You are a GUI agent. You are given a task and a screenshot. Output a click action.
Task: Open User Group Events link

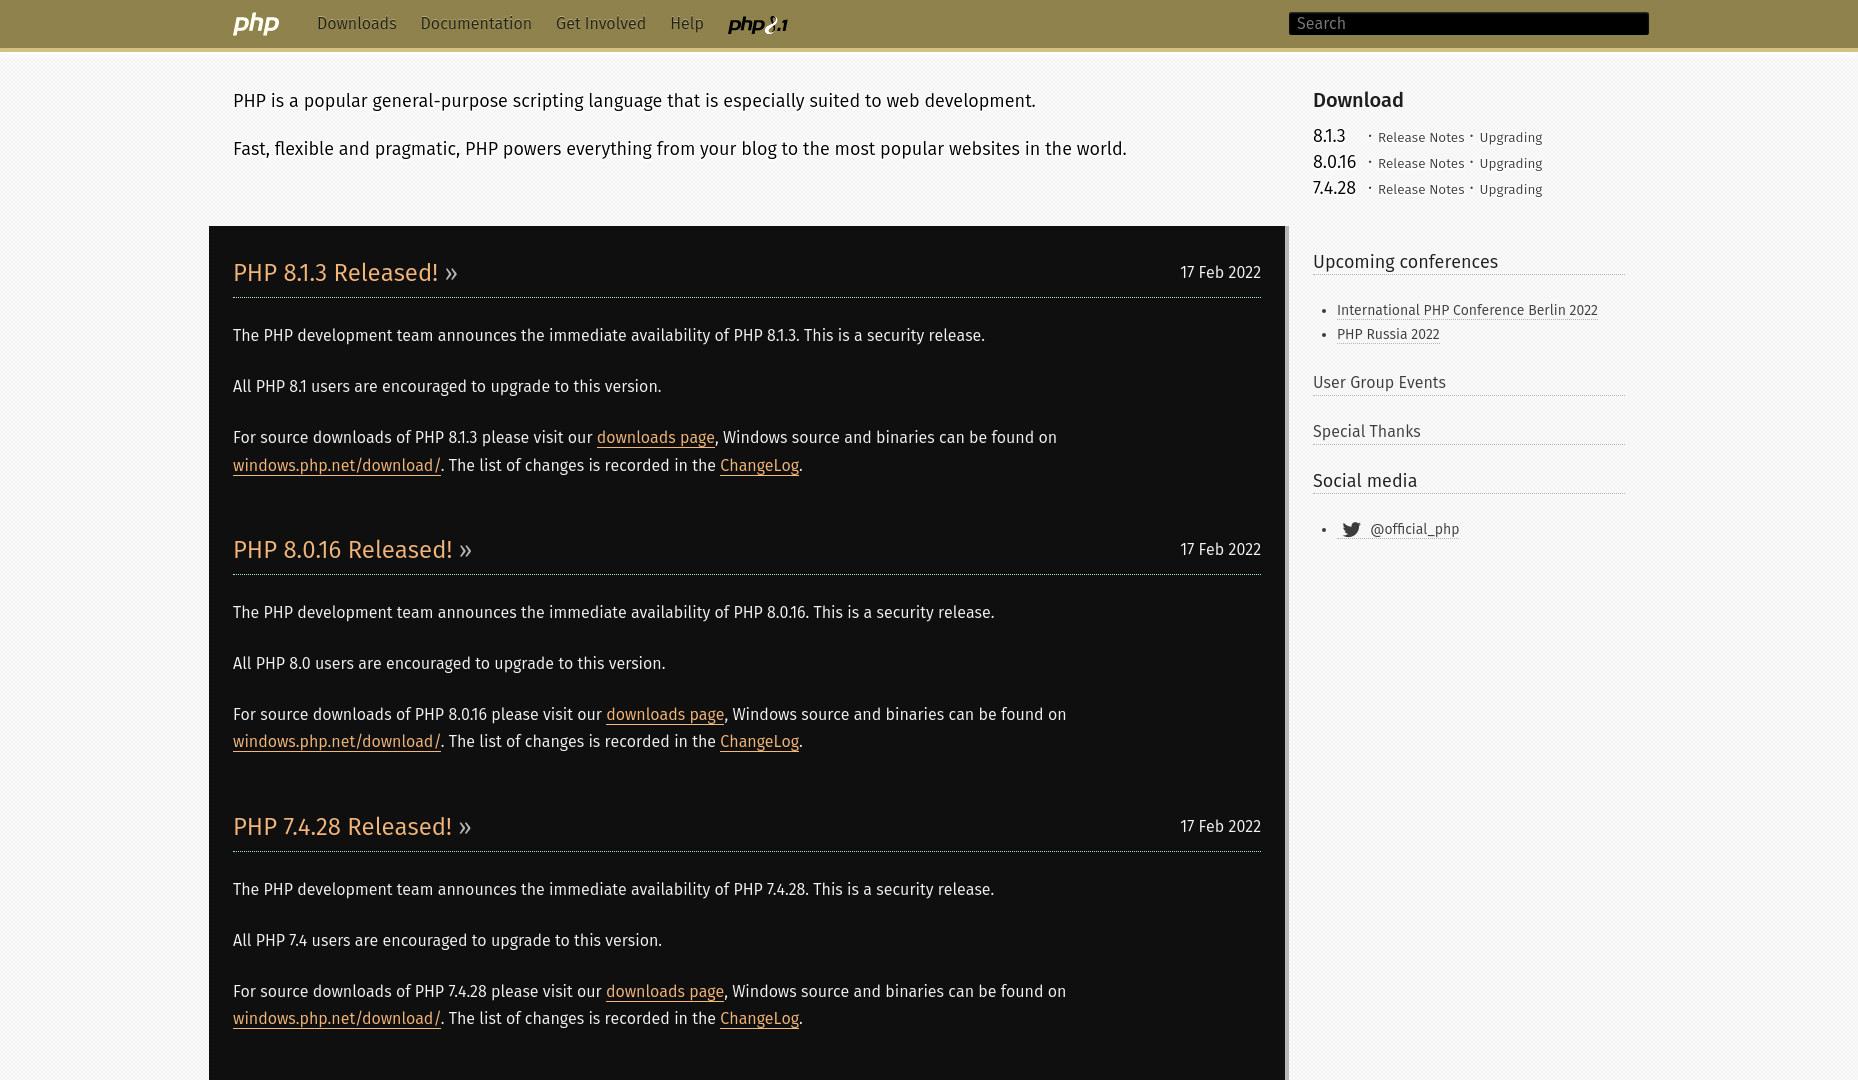coord(1379,383)
